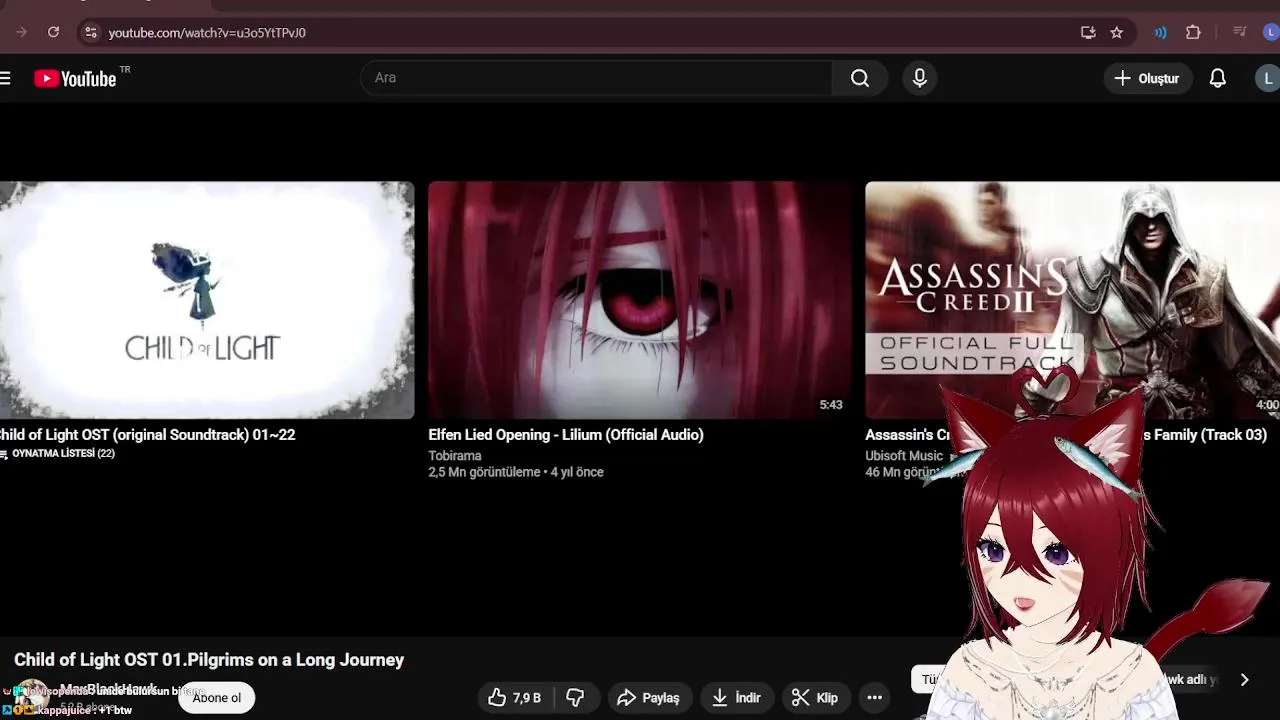This screenshot has height=720, width=1280.
Task: Visit the Ubisoft Music channel
Action: click(x=904, y=456)
